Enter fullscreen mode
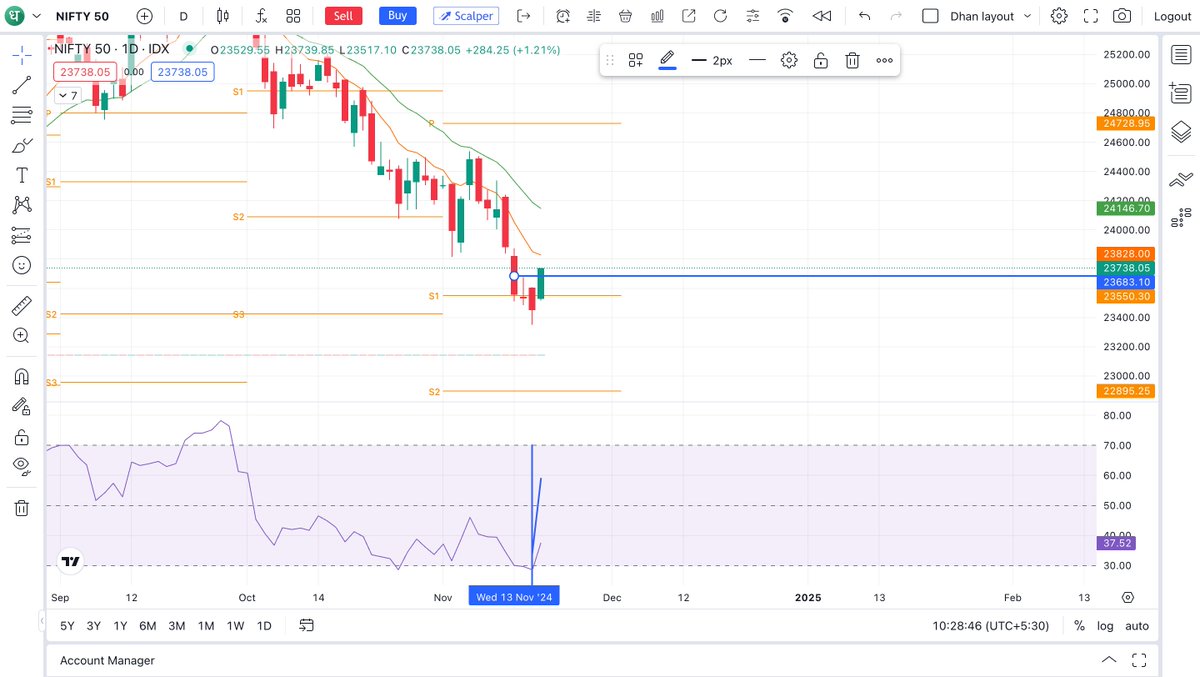Viewport: 1200px width, 677px height. [1091, 16]
